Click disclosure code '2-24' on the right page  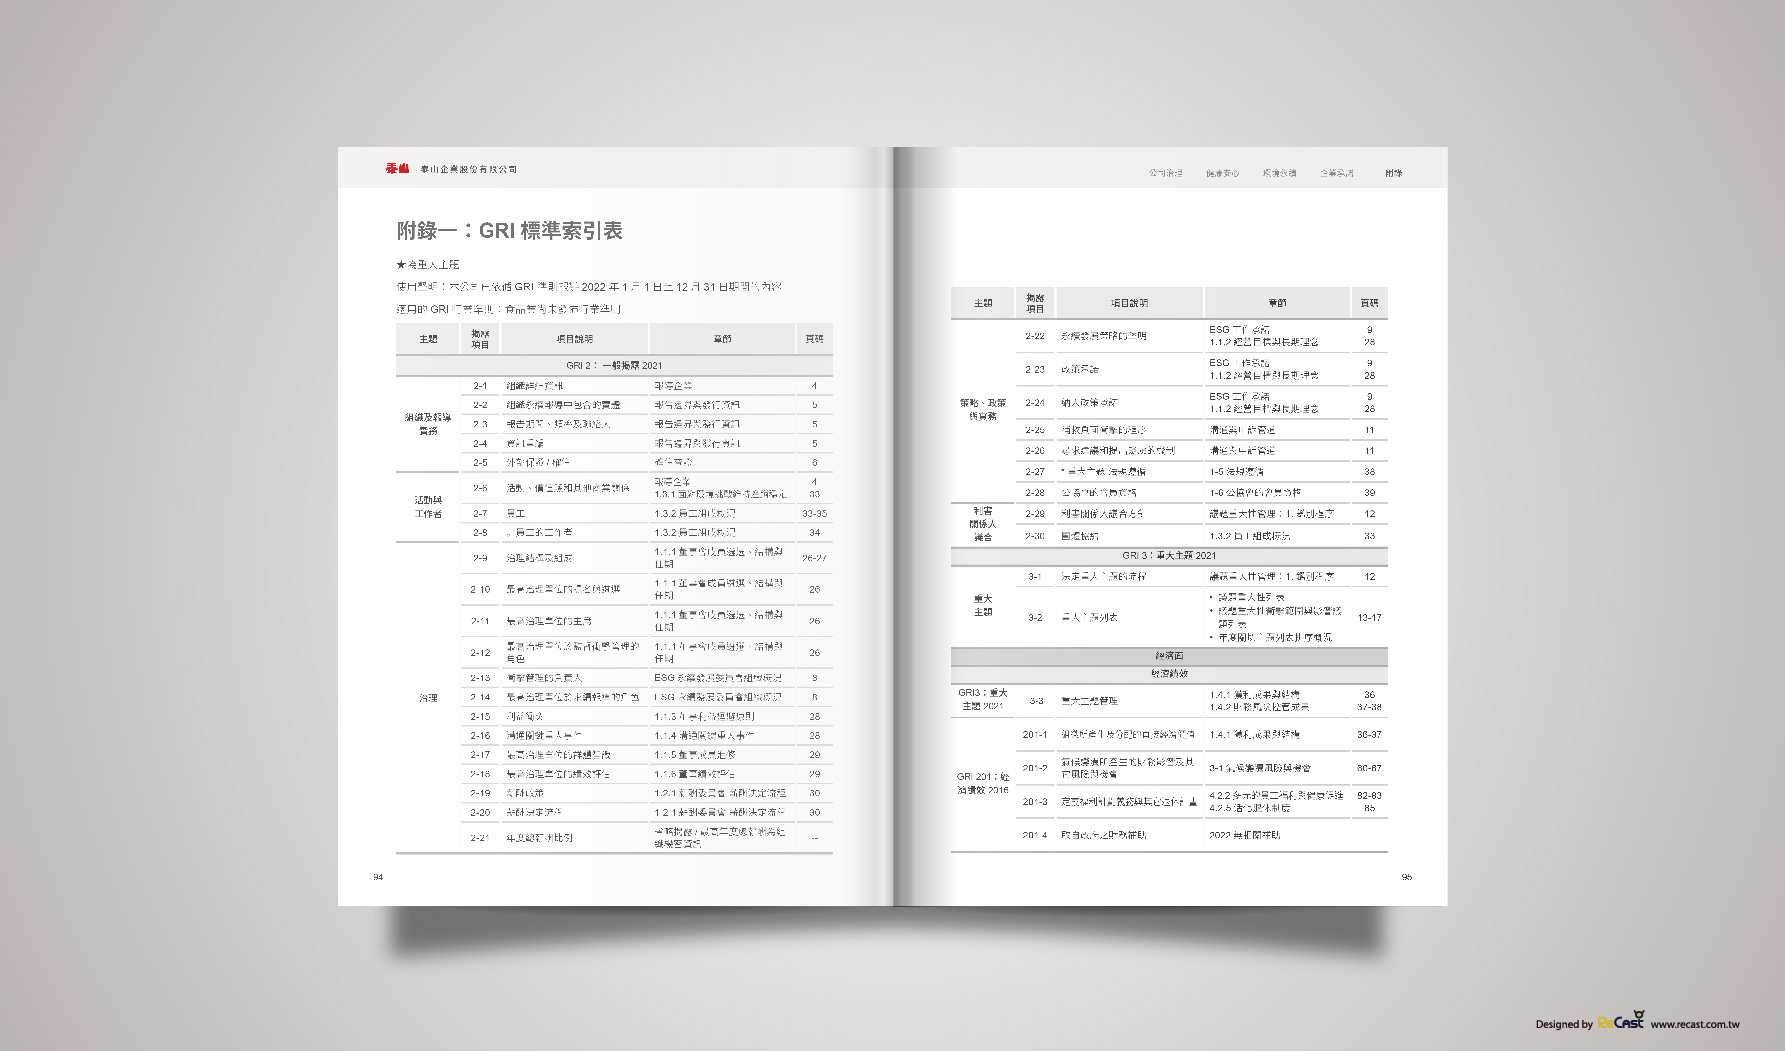(1034, 403)
